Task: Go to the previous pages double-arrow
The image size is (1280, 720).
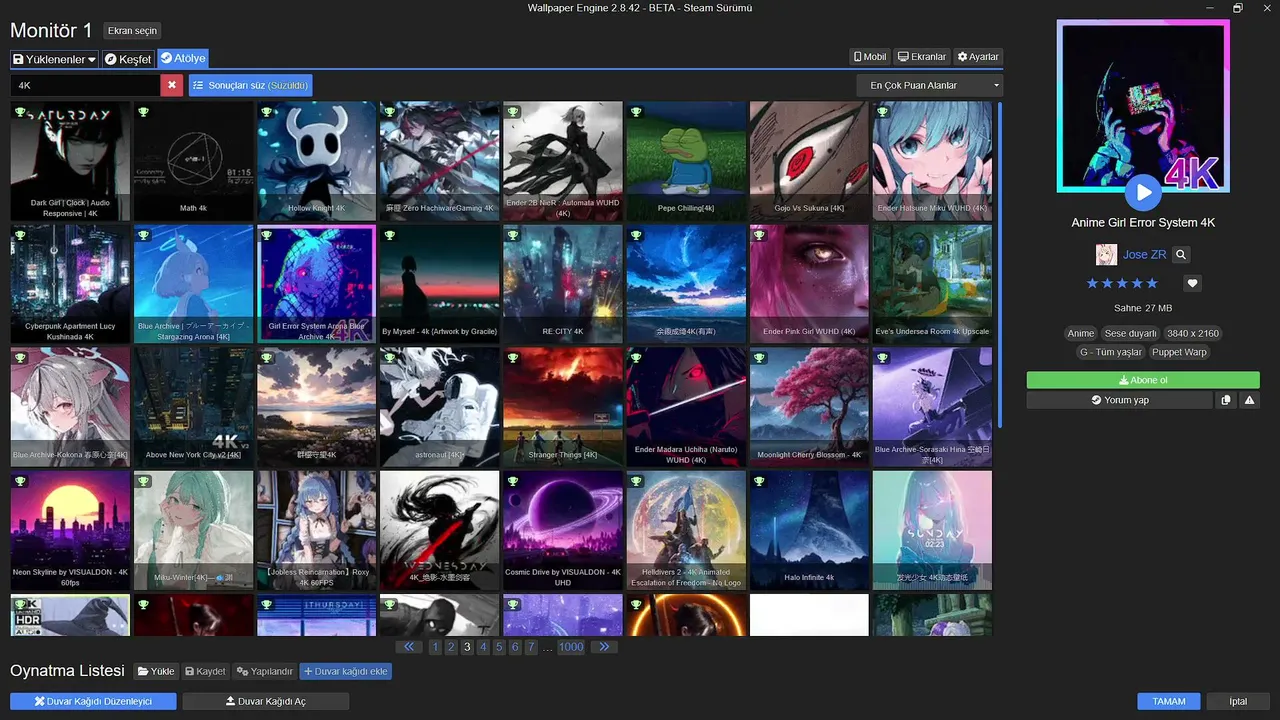Action: 409,647
